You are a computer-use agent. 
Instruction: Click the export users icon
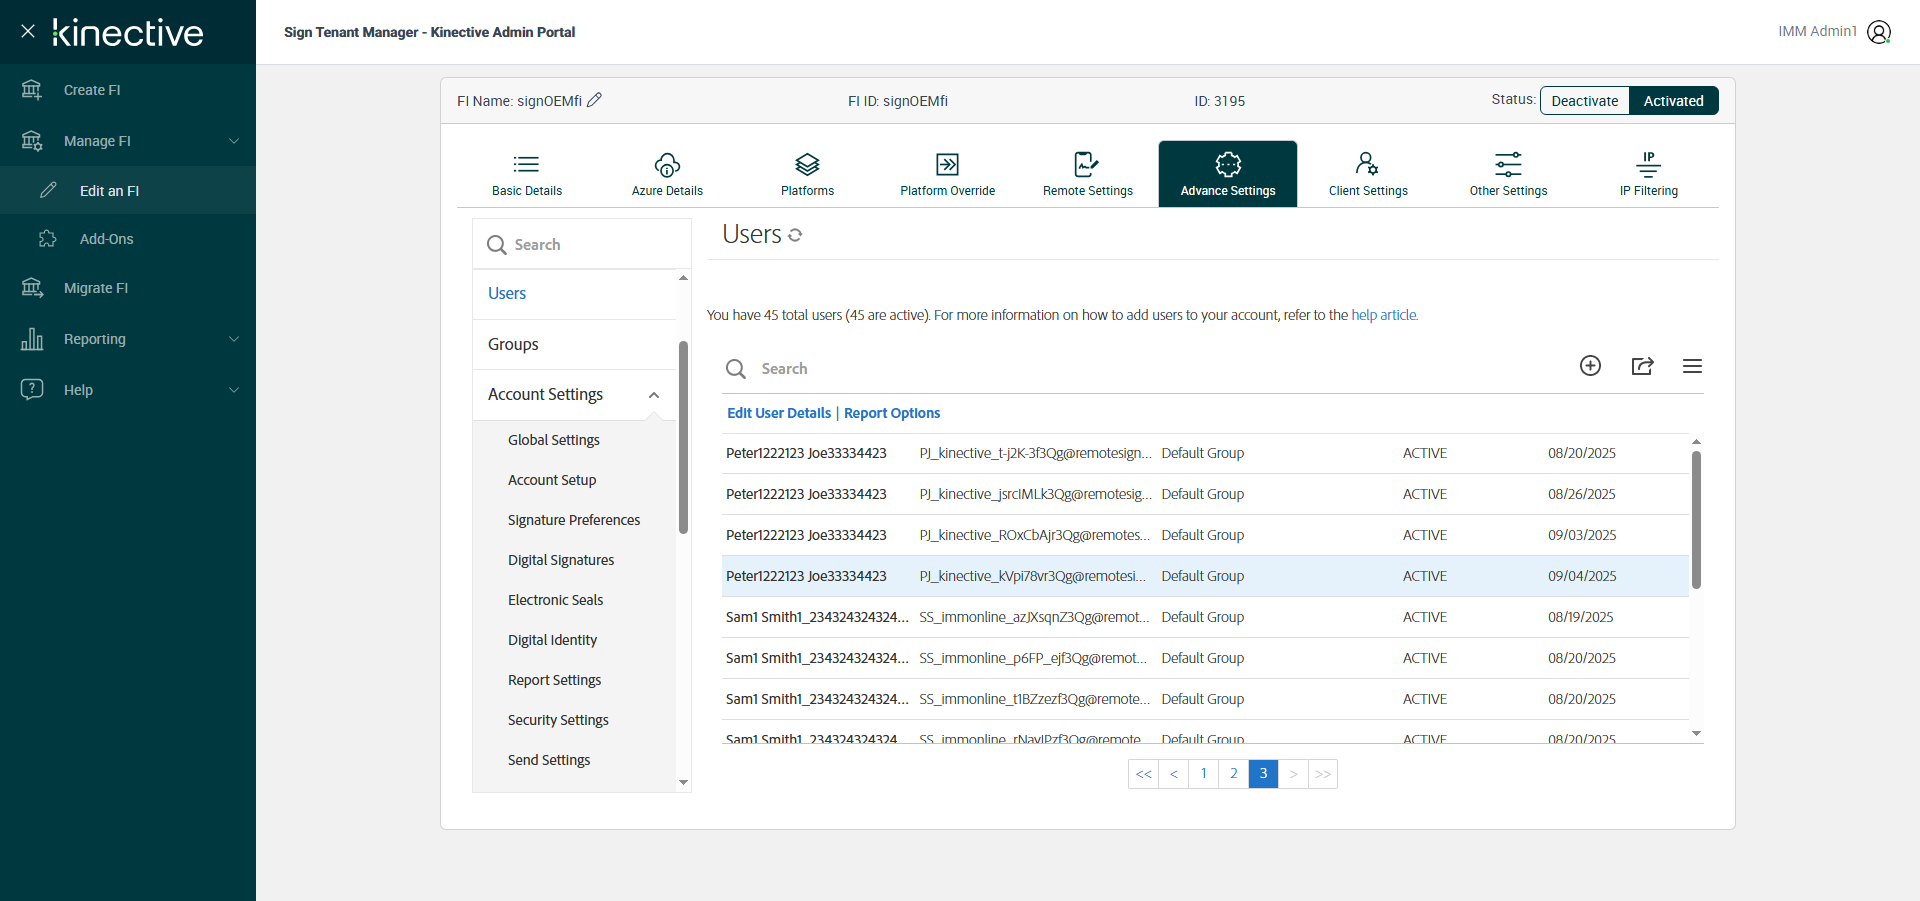click(x=1642, y=366)
